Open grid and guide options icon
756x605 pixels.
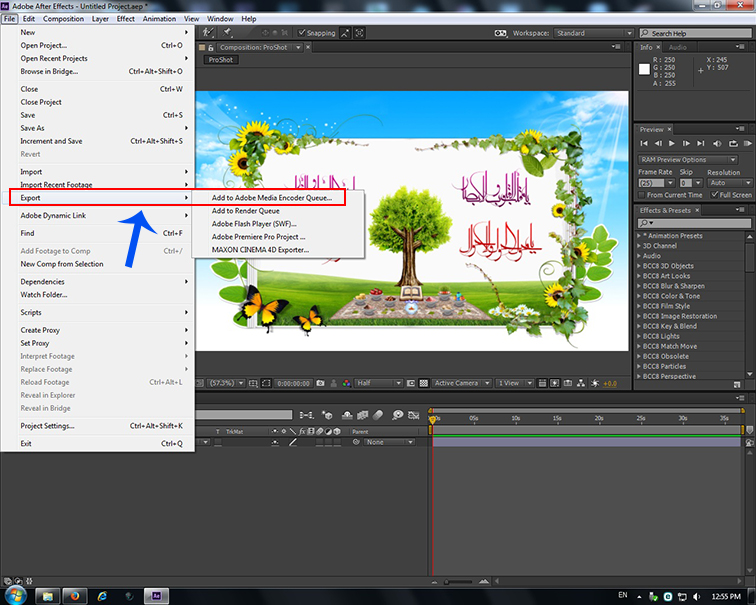click(253, 383)
